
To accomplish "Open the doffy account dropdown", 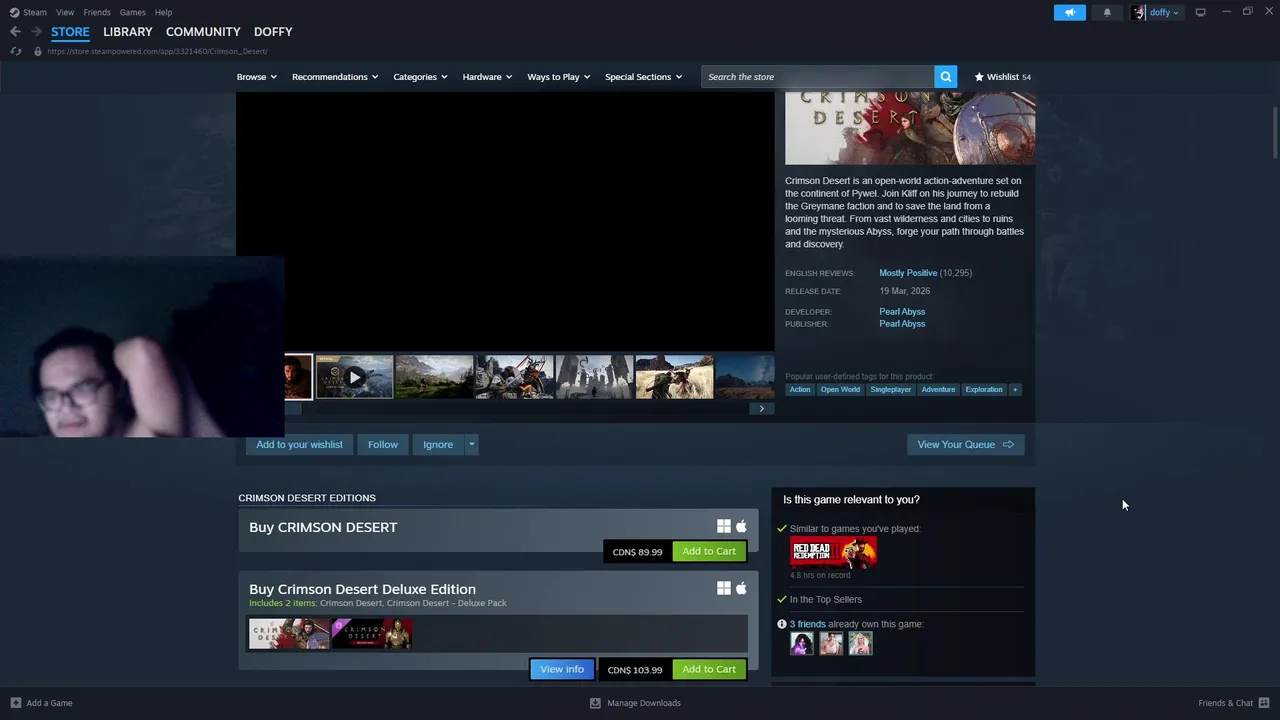I will tap(1156, 12).
